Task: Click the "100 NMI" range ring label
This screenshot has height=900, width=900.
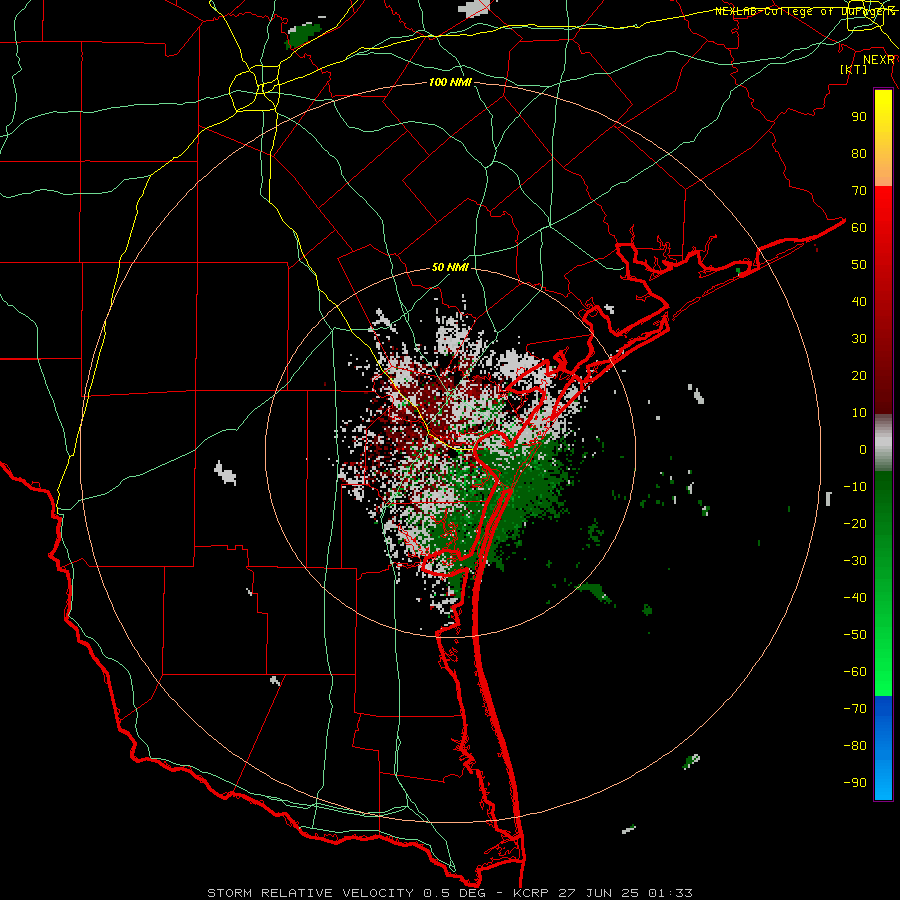Action: [x=450, y=82]
